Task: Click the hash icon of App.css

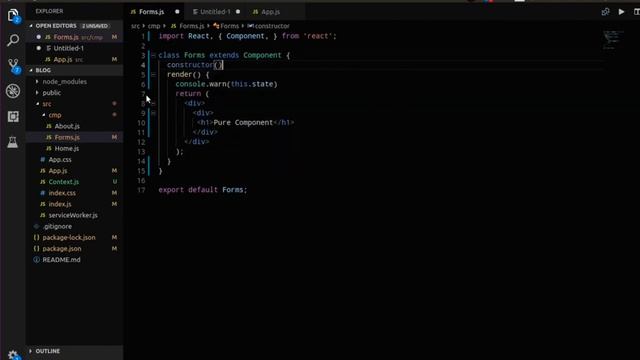Action: point(42,160)
